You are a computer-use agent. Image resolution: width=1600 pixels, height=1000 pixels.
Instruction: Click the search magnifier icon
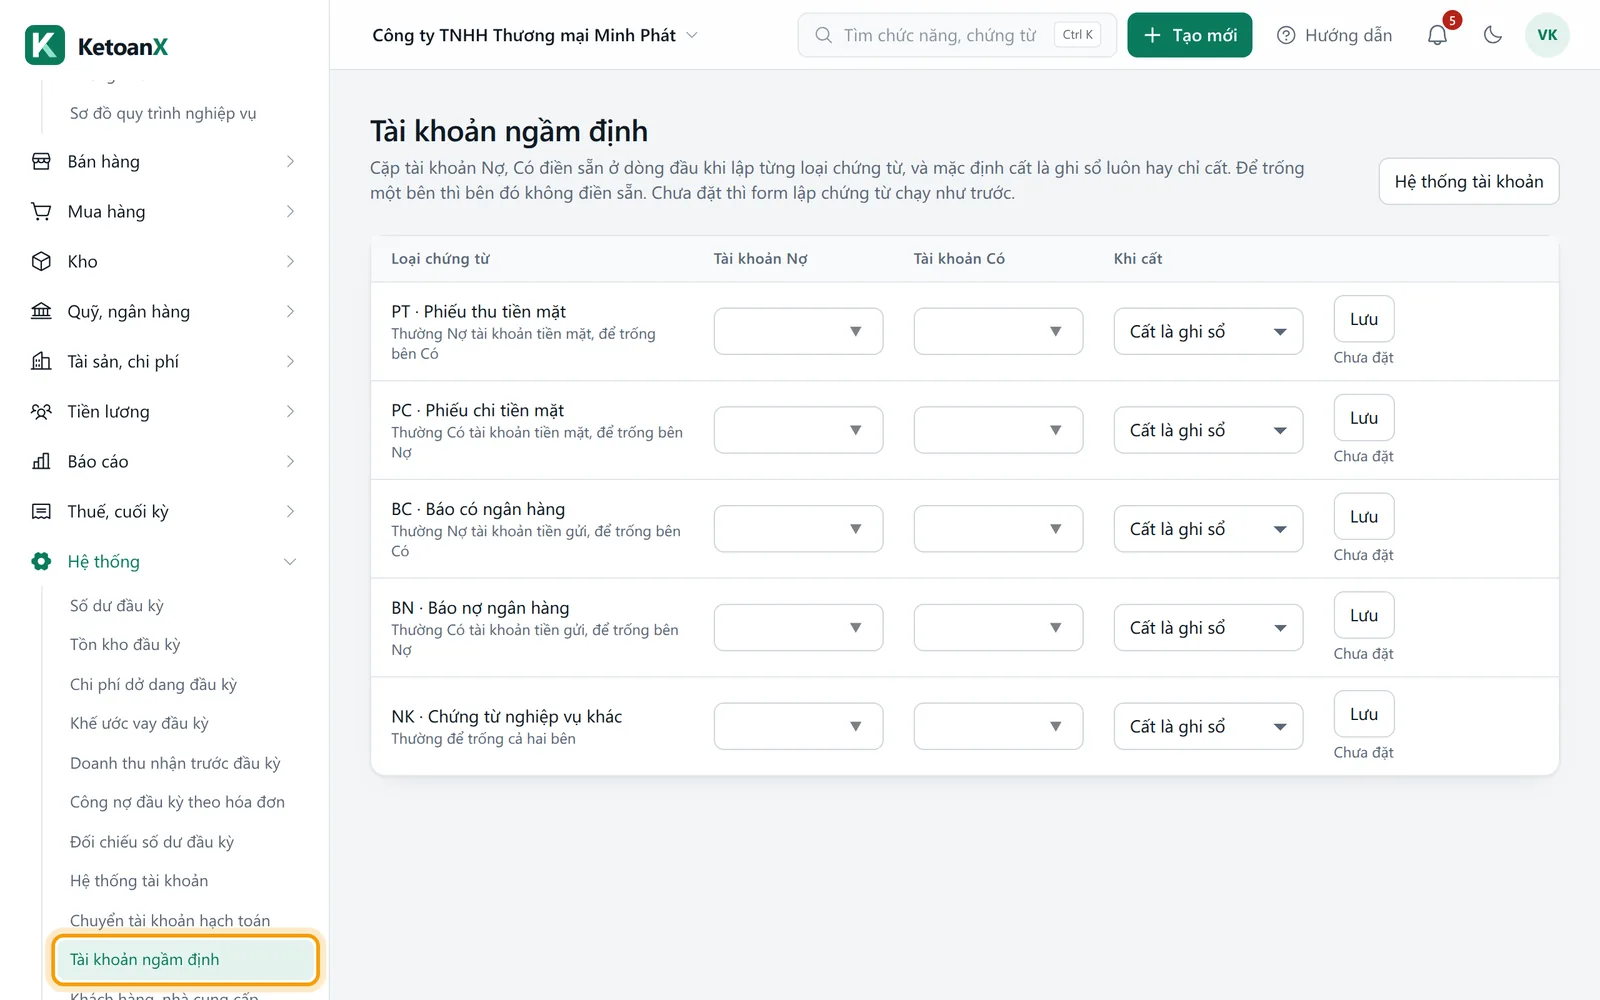coord(823,35)
